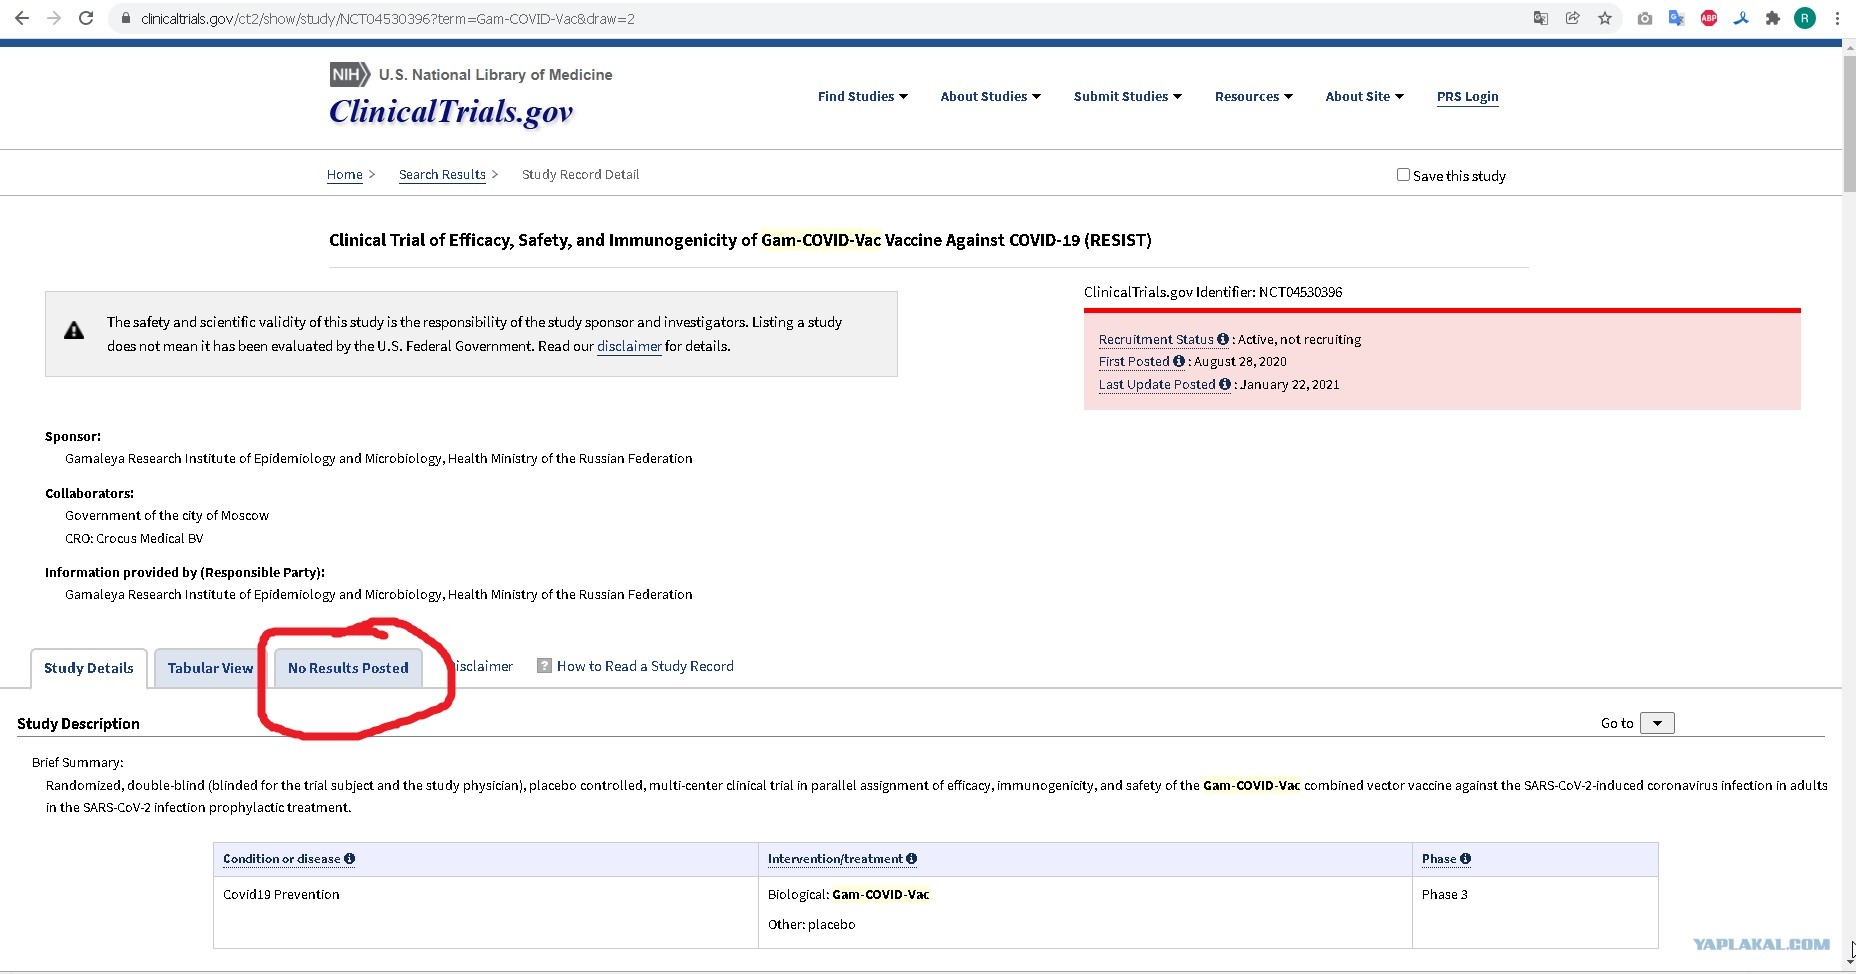The height and width of the screenshot is (974, 1856).
Task: Open the disclaimer link in the warning box
Action: coord(629,347)
